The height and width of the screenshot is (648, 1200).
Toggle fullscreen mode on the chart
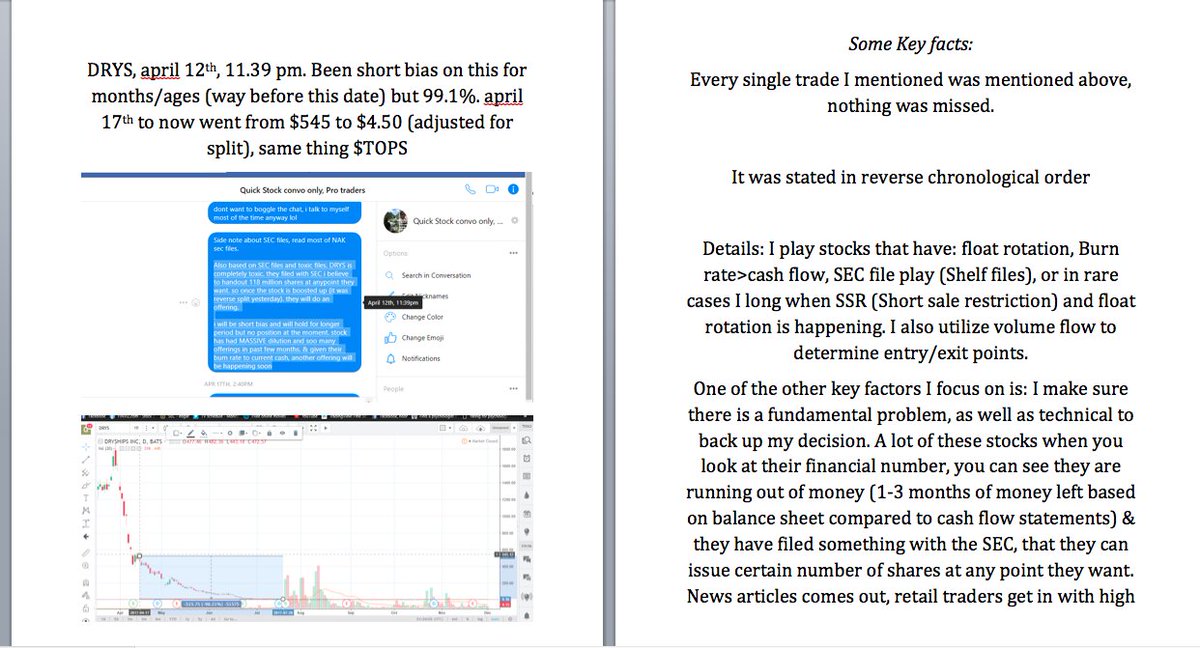313,428
